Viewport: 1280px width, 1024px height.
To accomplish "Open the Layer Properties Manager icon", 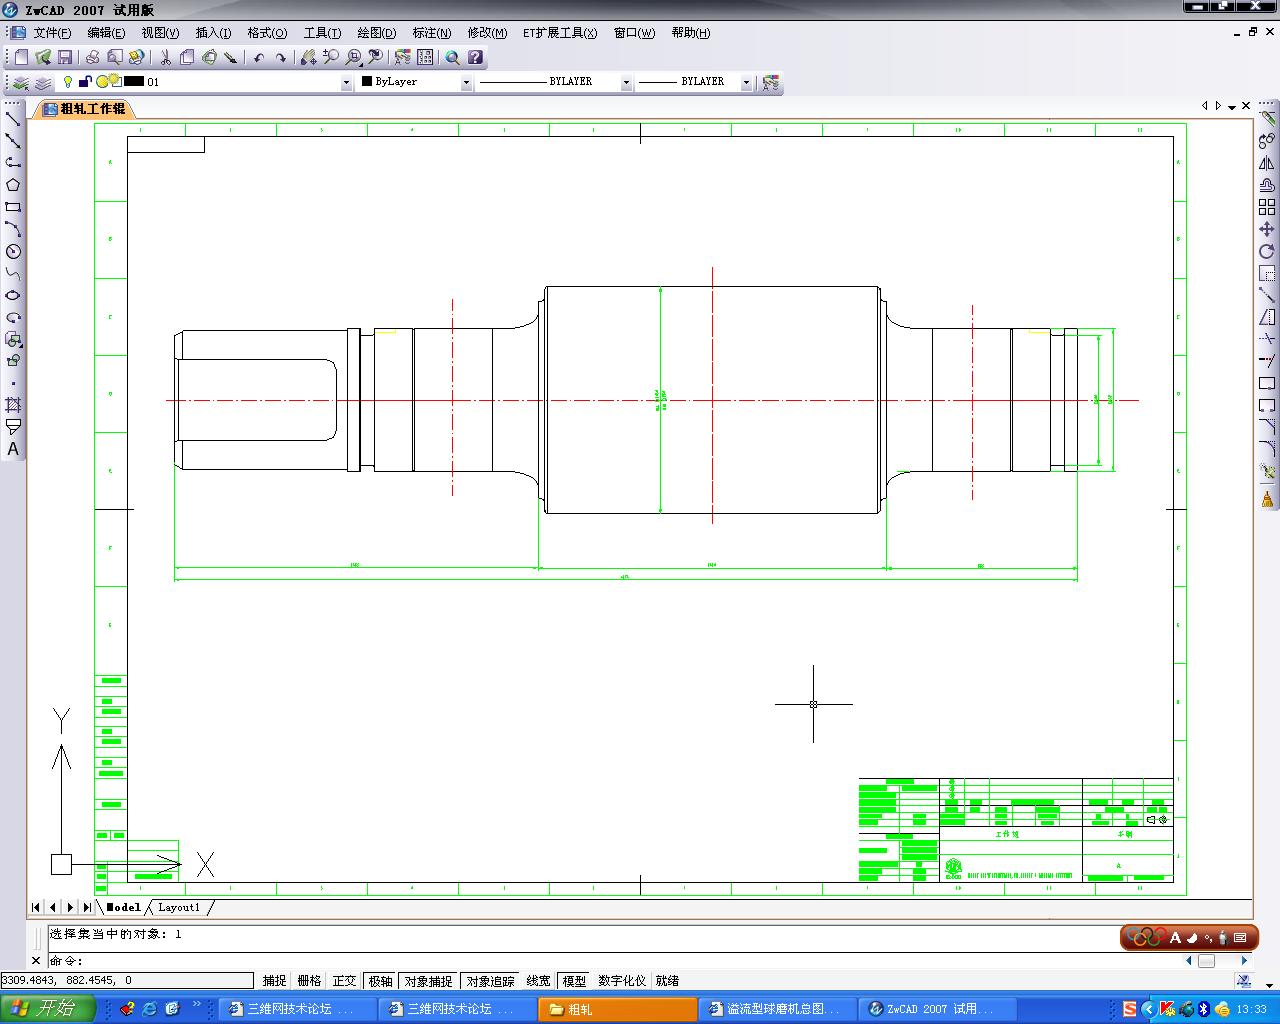I will (21, 82).
